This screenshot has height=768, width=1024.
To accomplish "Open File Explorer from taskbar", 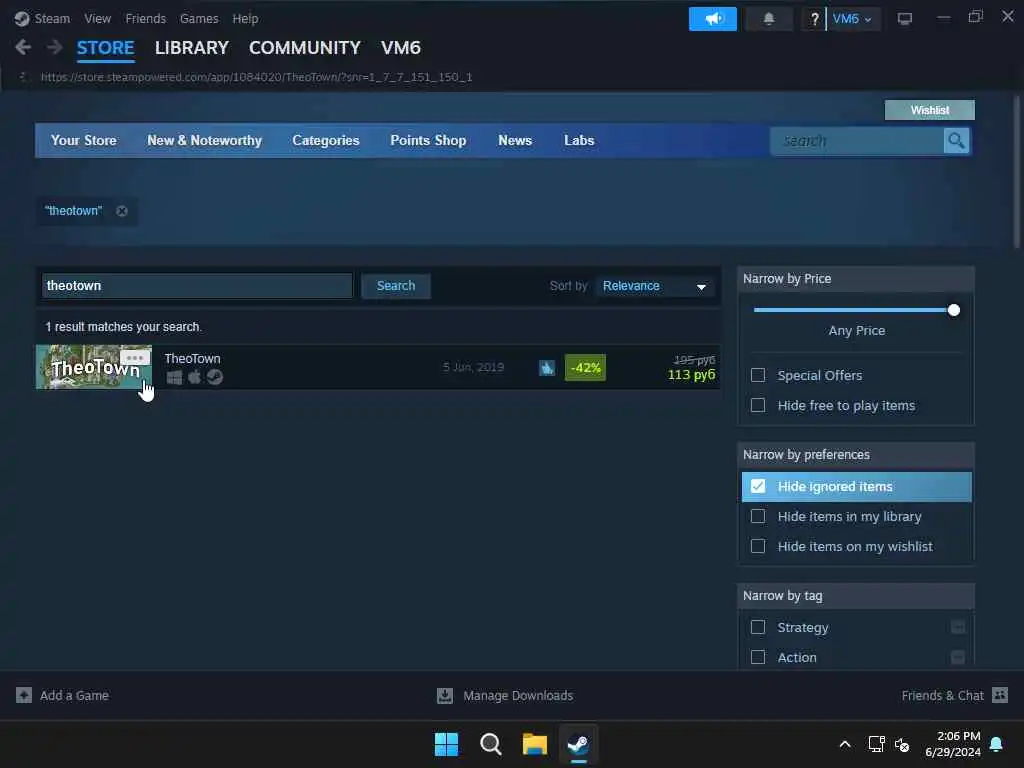I will (534, 744).
